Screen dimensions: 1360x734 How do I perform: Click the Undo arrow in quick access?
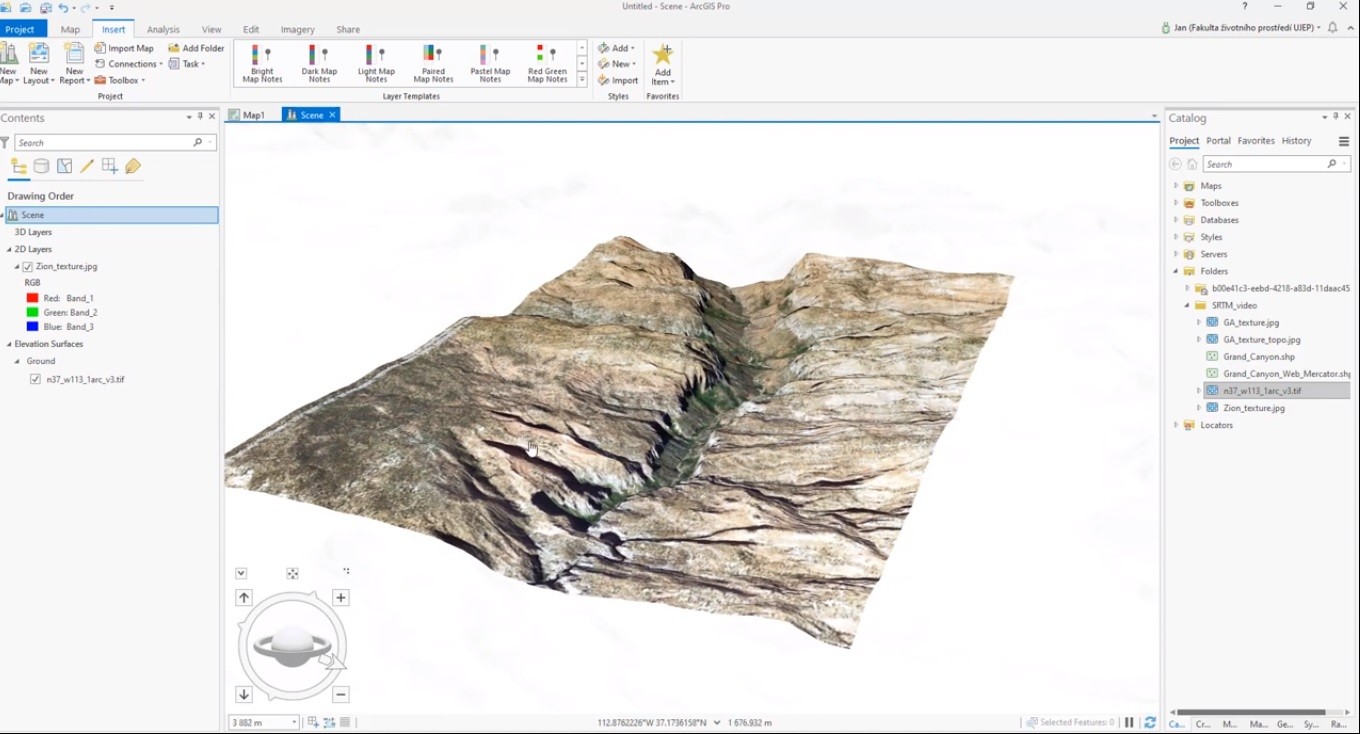[63, 7]
